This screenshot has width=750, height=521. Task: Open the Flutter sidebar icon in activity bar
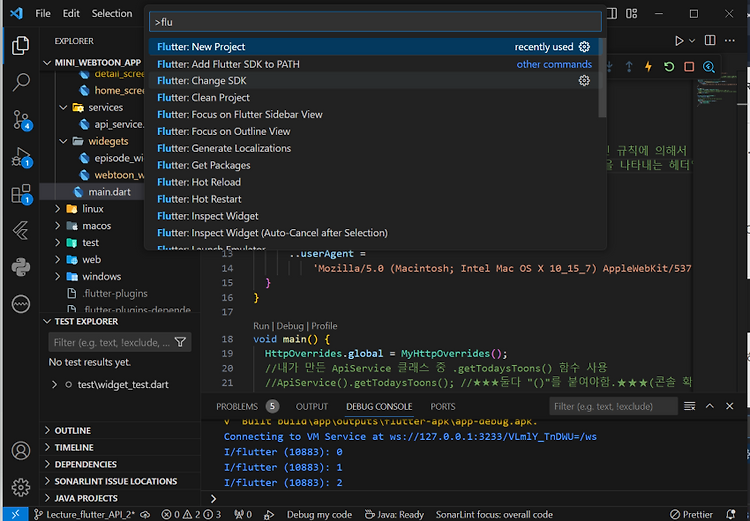tap(21, 231)
